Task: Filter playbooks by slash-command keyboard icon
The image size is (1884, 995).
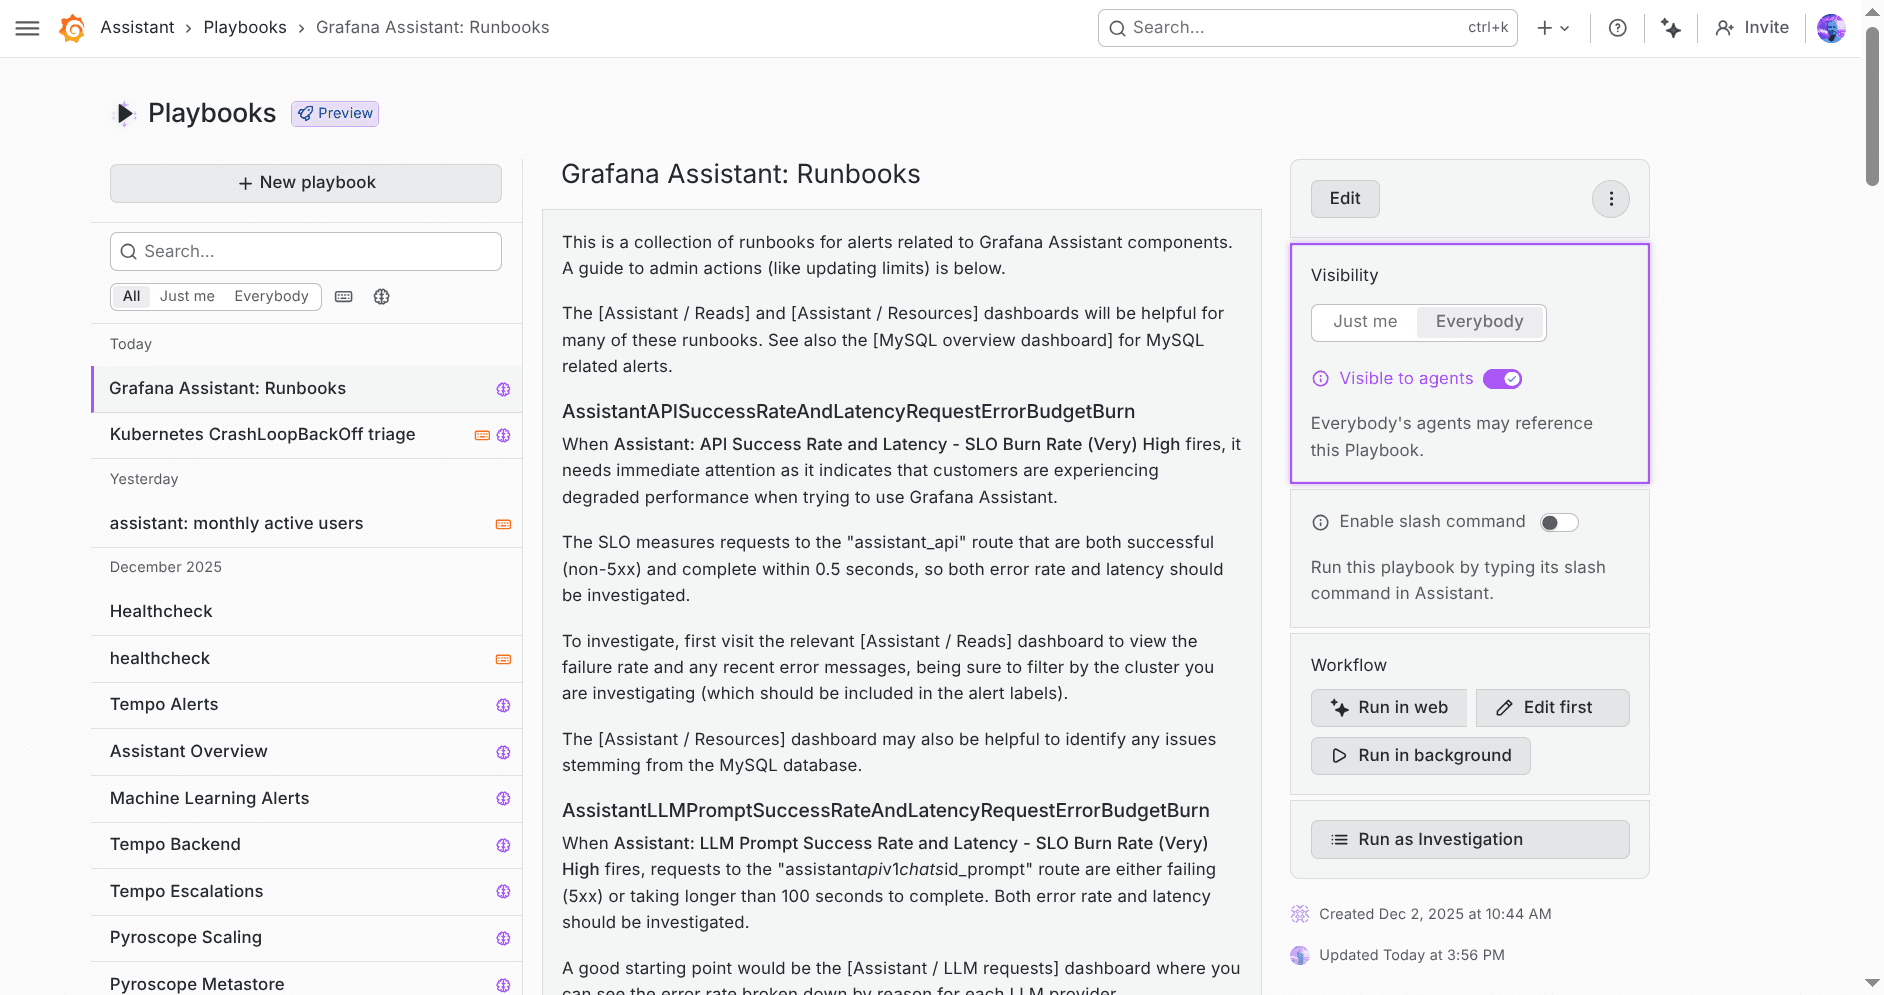Action: 343,296
